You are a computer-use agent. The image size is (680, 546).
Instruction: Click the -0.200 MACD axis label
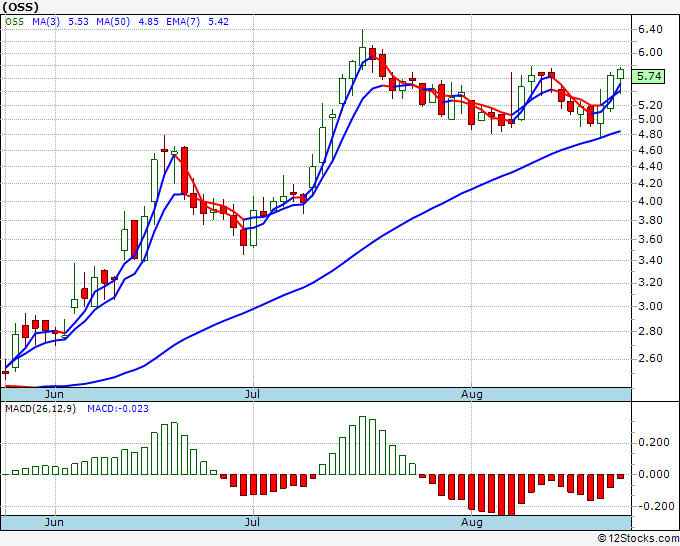pyautogui.click(x=654, y=506)
